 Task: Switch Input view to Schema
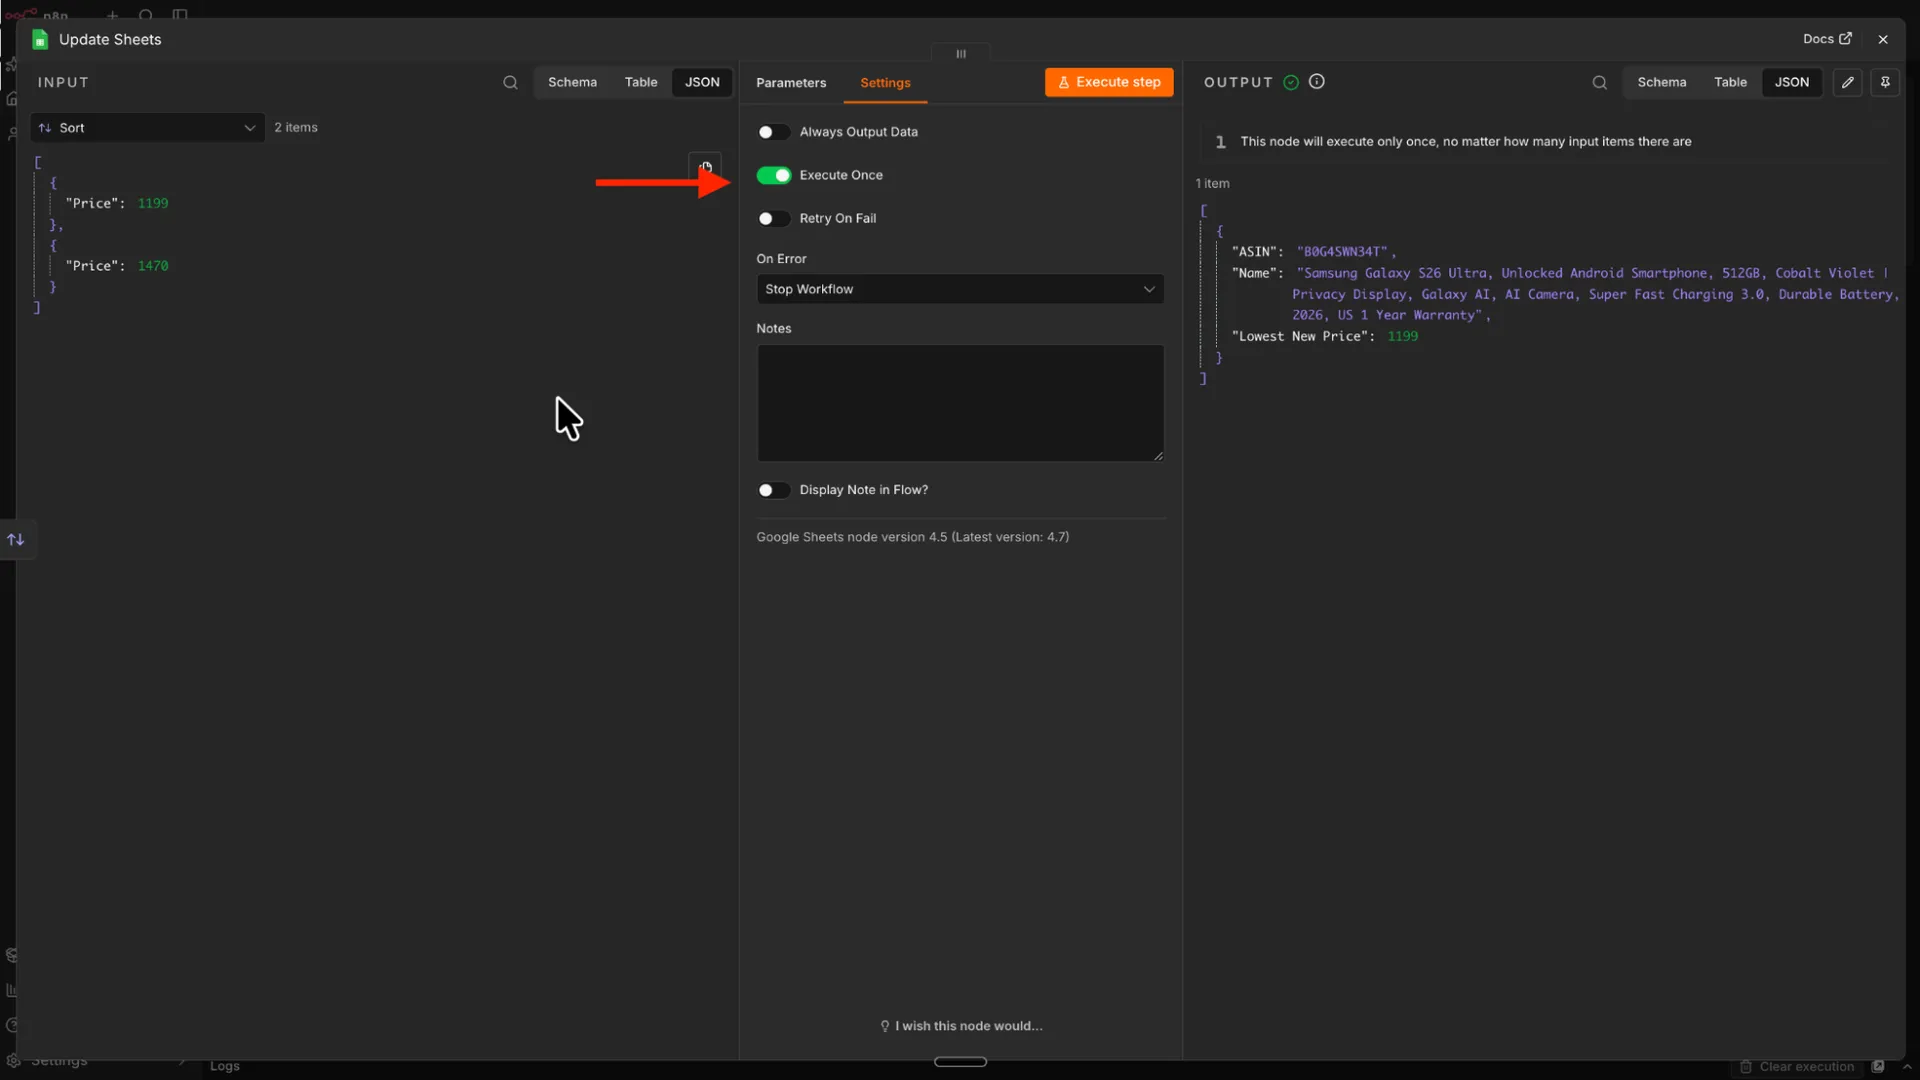(x=572, y=83)
